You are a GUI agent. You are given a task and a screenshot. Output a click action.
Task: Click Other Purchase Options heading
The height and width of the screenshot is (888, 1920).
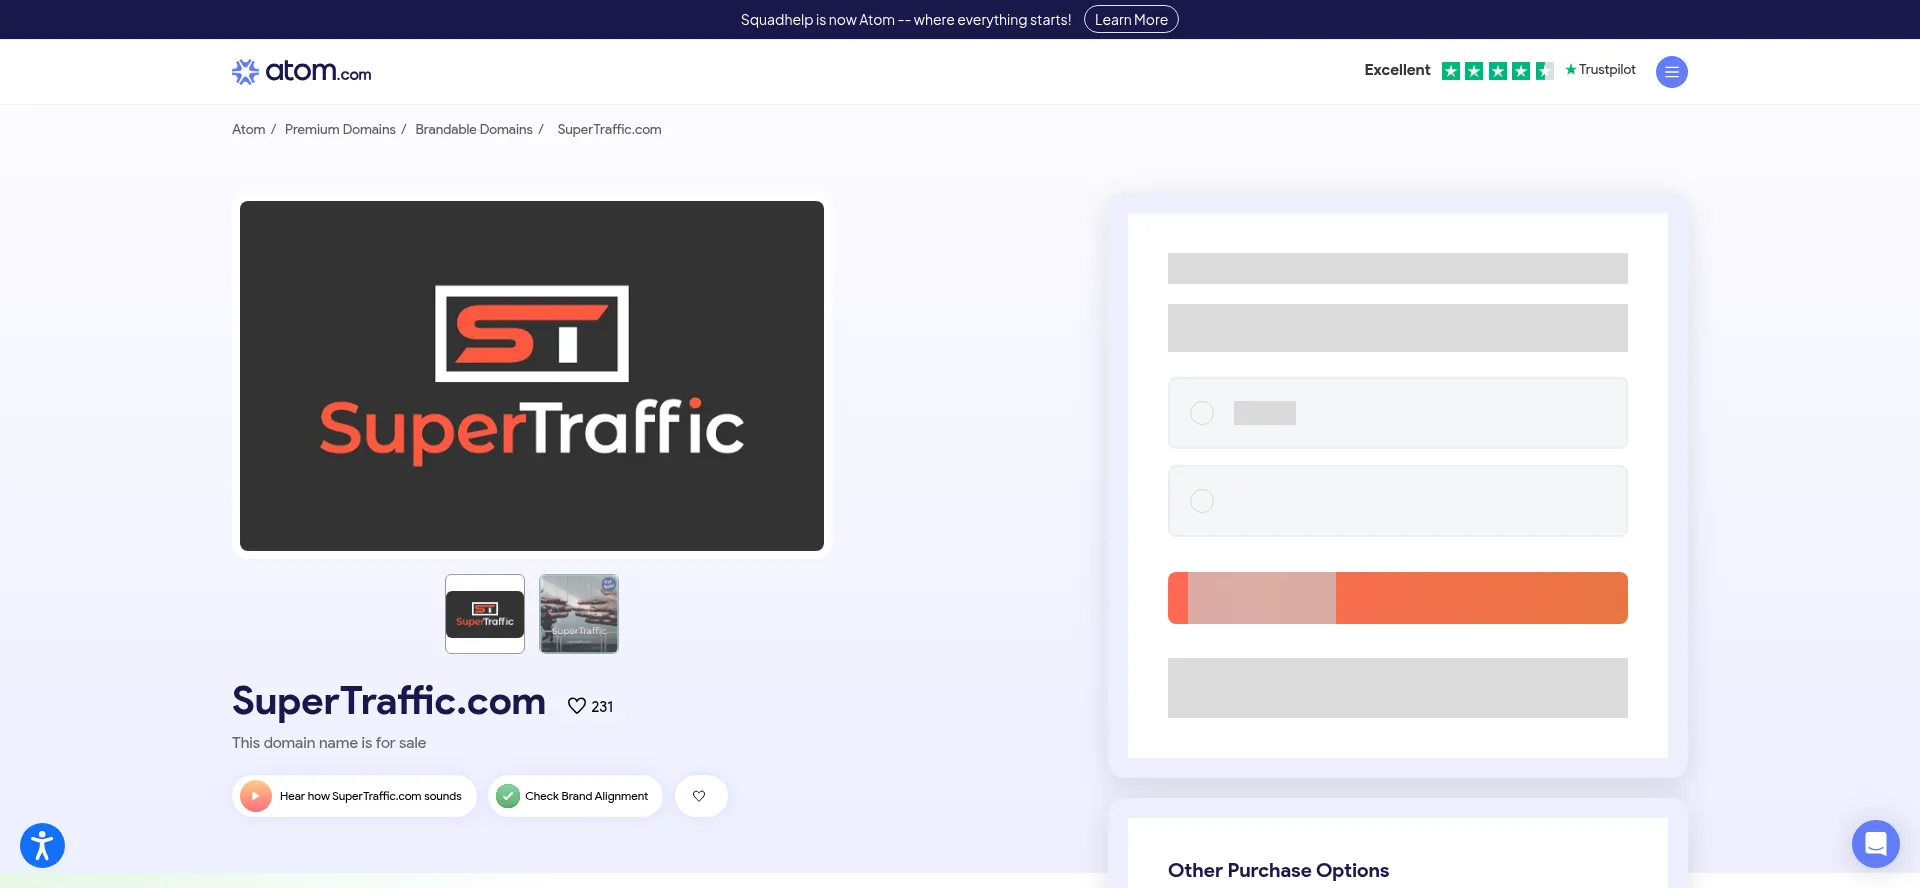pos(1278,870)
